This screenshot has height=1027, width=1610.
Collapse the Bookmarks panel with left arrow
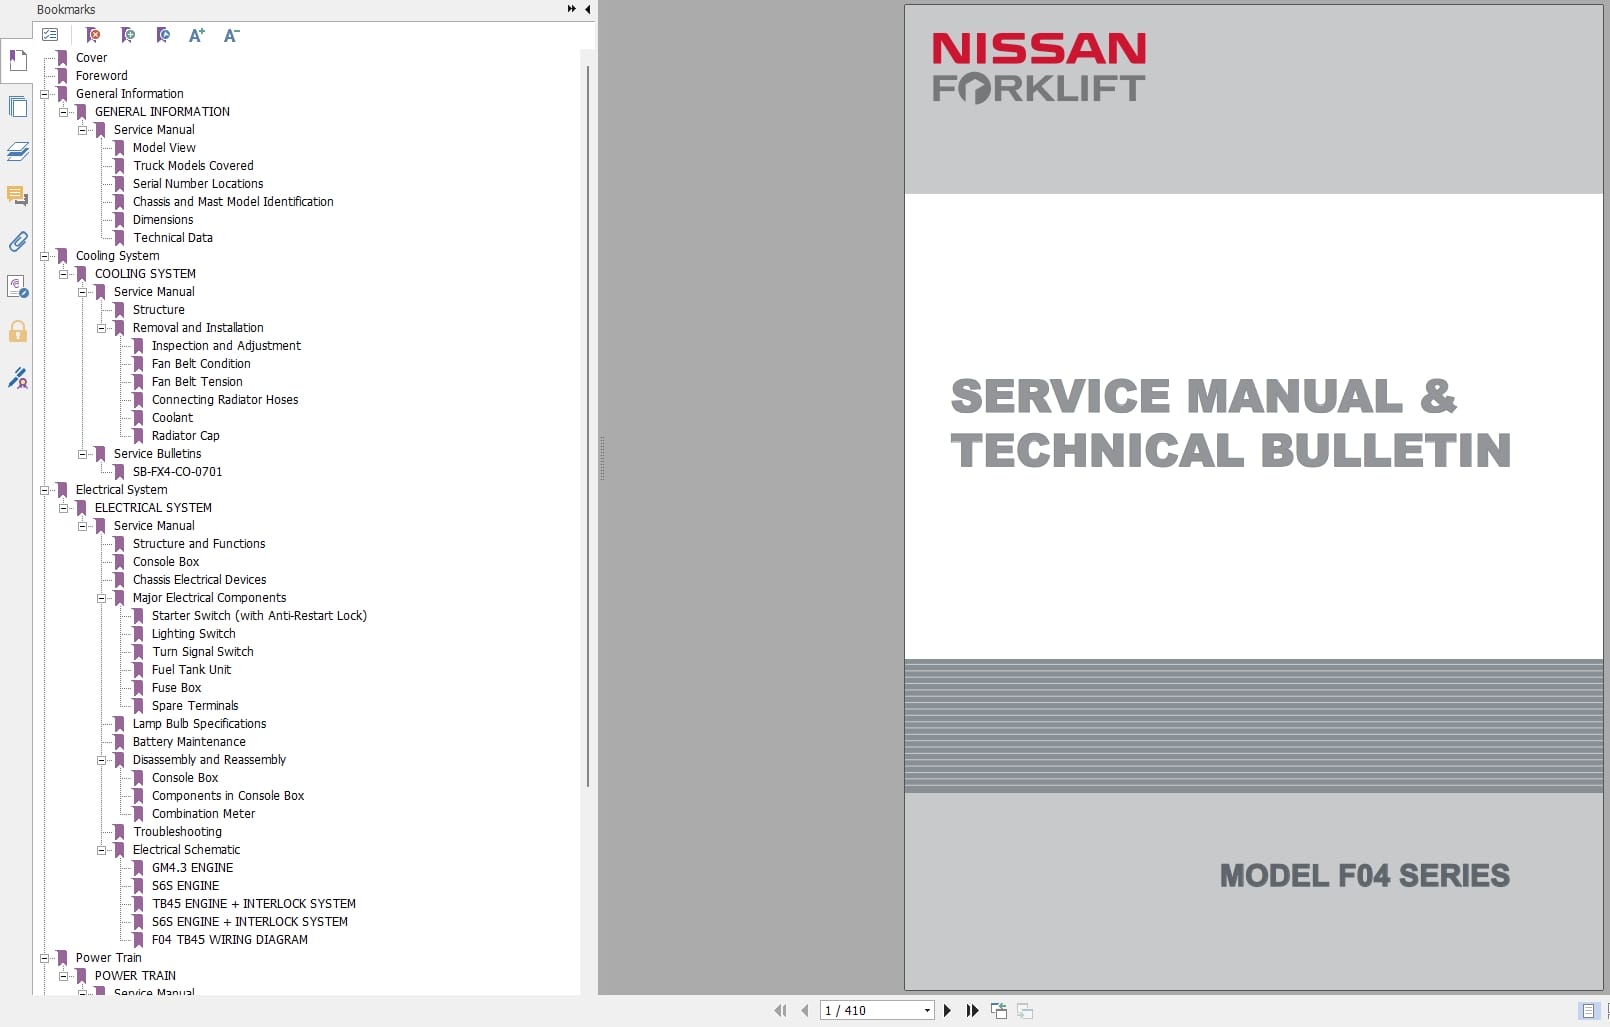point(587,9)
